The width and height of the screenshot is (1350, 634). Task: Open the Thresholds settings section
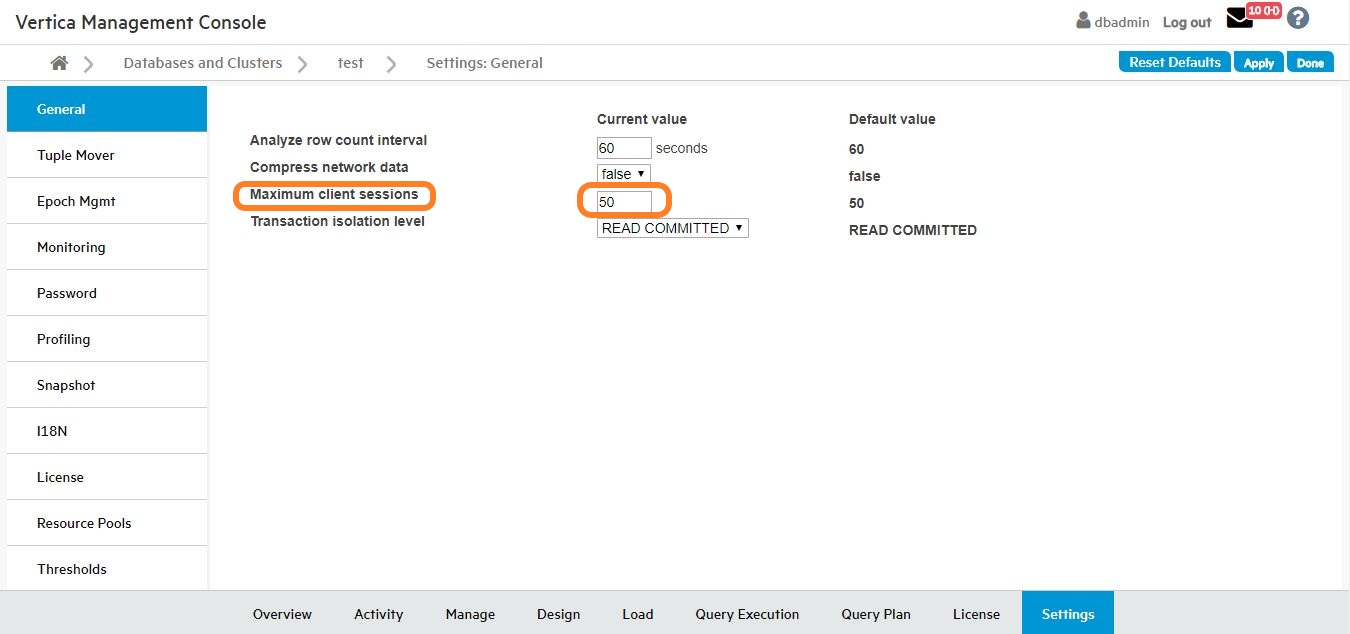(x=72, y=569)
